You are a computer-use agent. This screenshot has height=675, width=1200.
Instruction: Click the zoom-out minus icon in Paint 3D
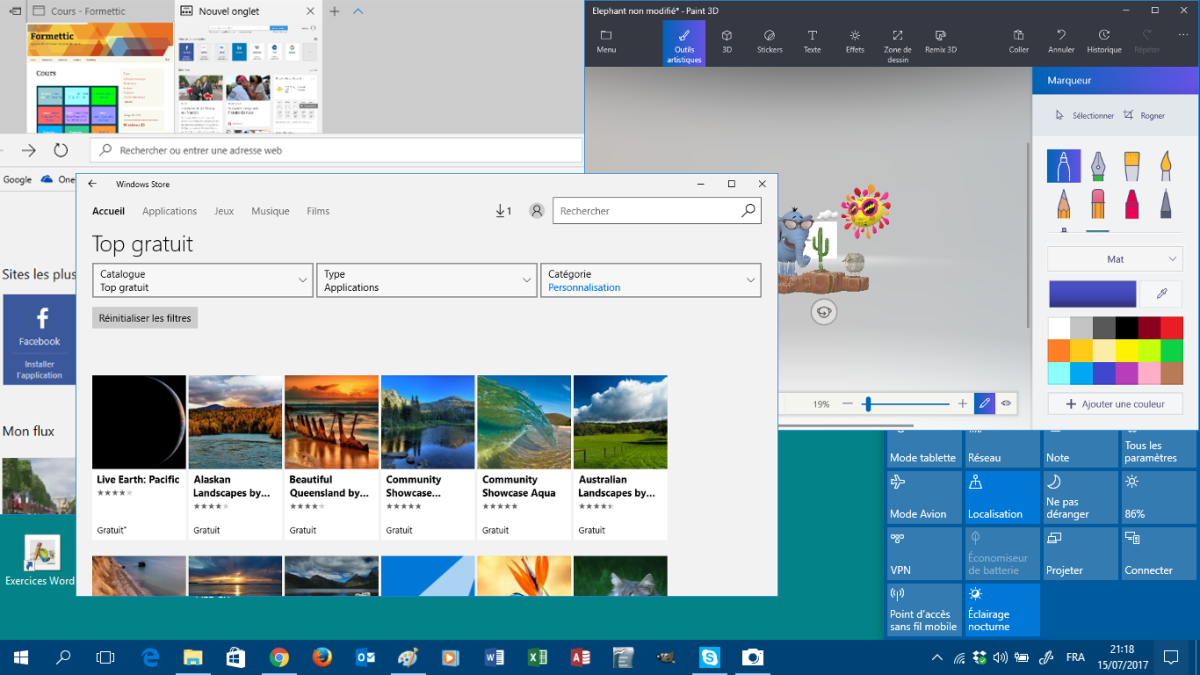coord(848,404)
